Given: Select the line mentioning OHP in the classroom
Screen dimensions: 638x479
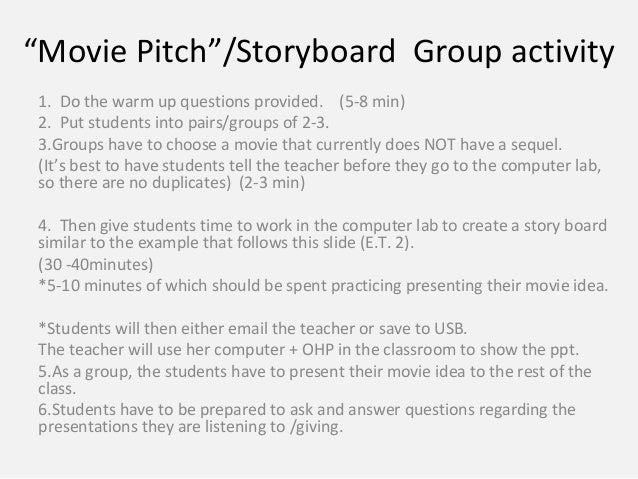Looking at the screenshot, I should tap(308, 350).
